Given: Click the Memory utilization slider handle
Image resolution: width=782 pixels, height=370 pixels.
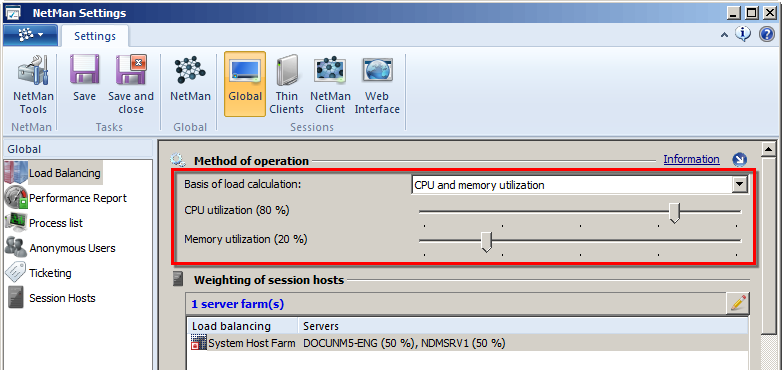Looking at the screenshot, I should tap(487, 241).
